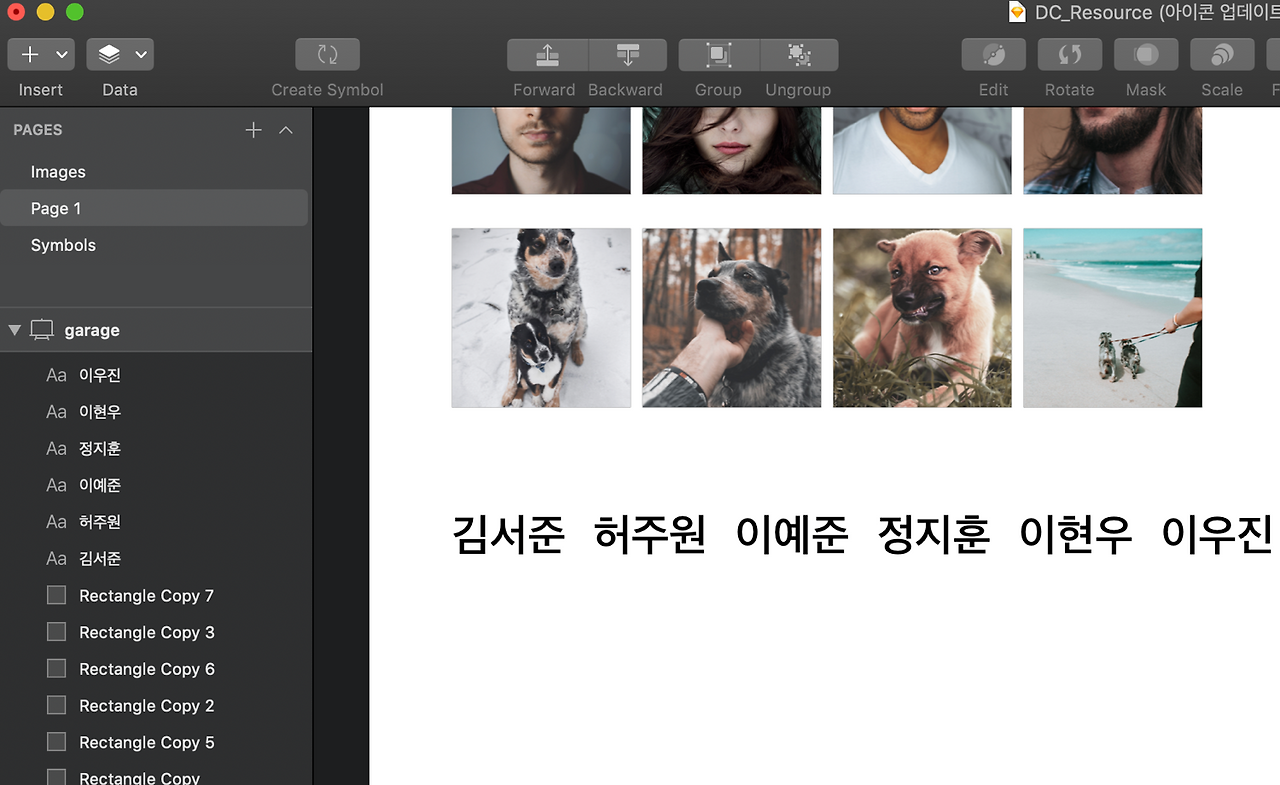Click the green full screen window button
This screenshot has height=785, width=1280.
[75, 12]
